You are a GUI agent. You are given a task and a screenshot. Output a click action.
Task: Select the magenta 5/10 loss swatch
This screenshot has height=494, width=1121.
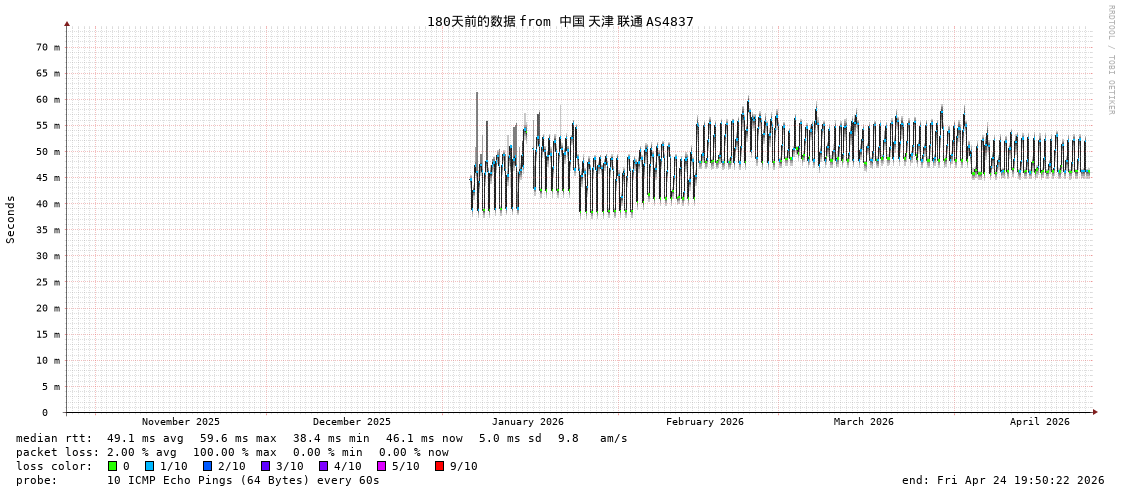382,466
